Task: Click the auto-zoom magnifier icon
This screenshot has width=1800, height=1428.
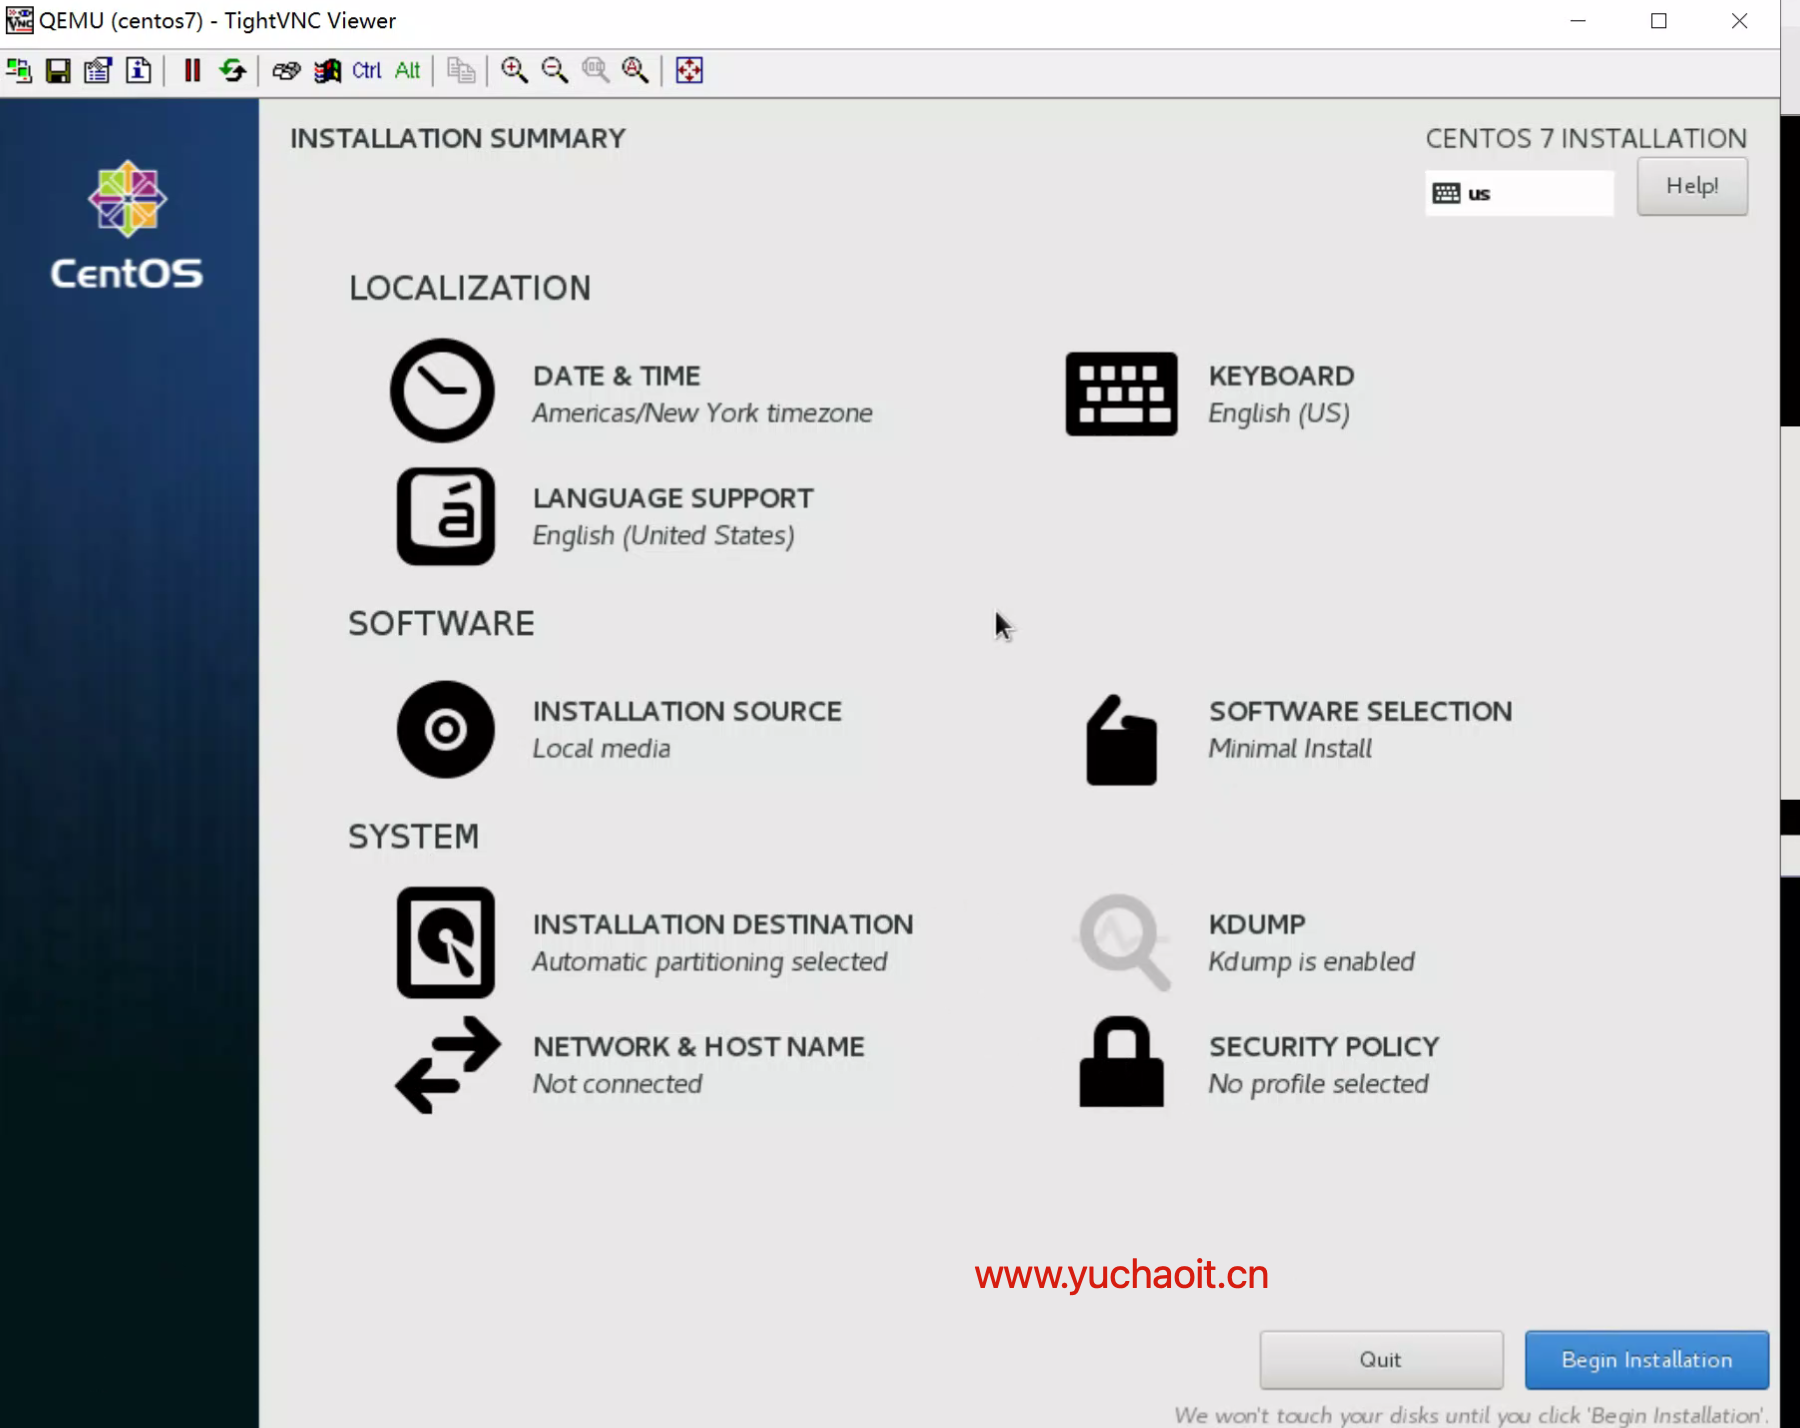Action: click(x=635, y=70)
